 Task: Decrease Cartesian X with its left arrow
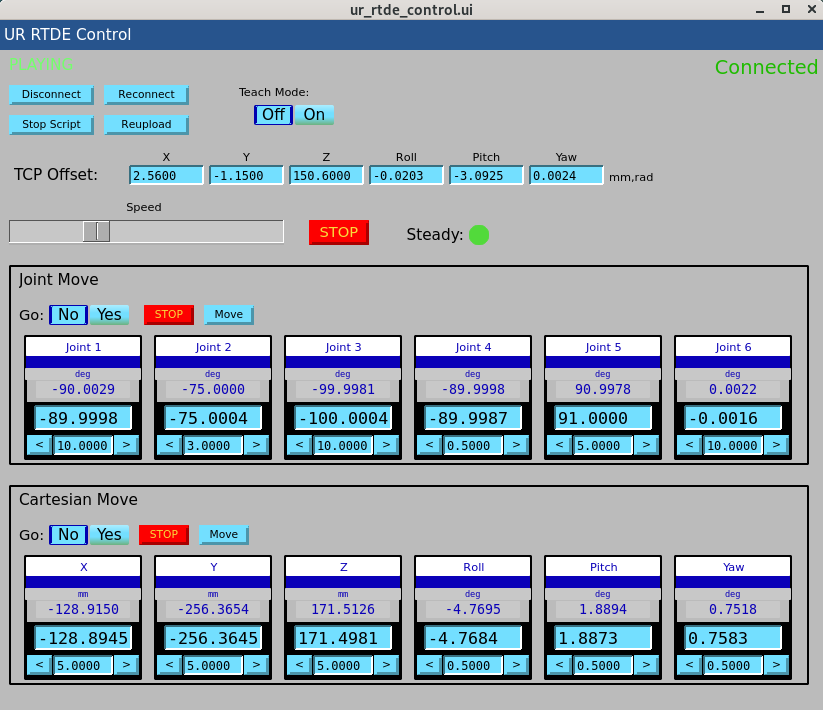(39, 665)
